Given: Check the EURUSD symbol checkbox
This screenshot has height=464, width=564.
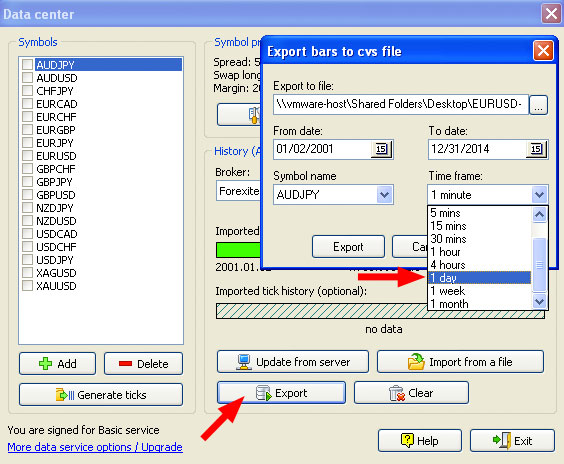Looking at the screenshot, I should (27, 156).
